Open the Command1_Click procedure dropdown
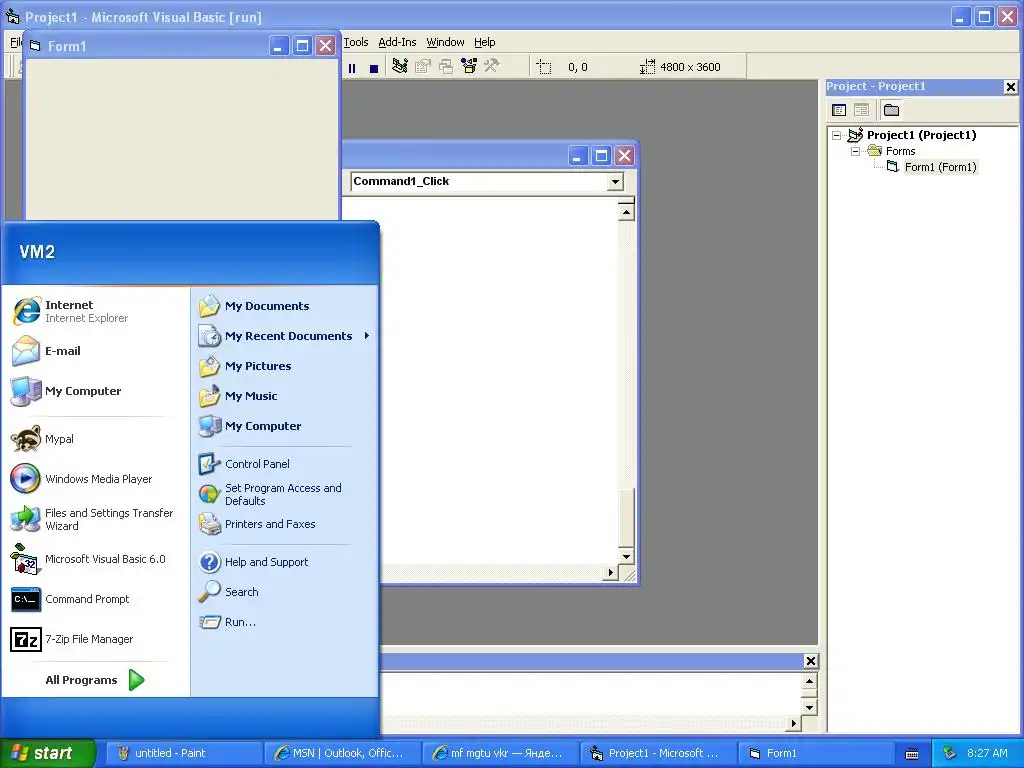 click(615, 182)
